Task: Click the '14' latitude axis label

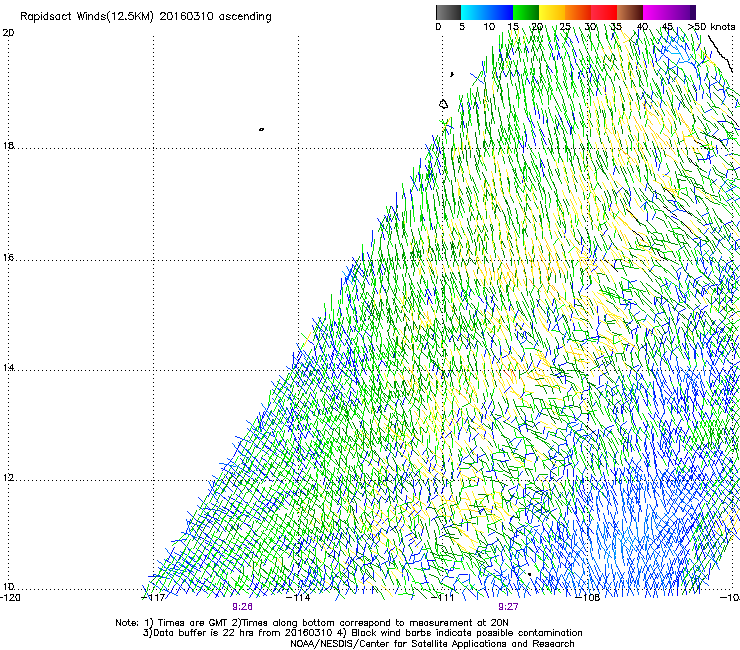Action: click(8, 368)
